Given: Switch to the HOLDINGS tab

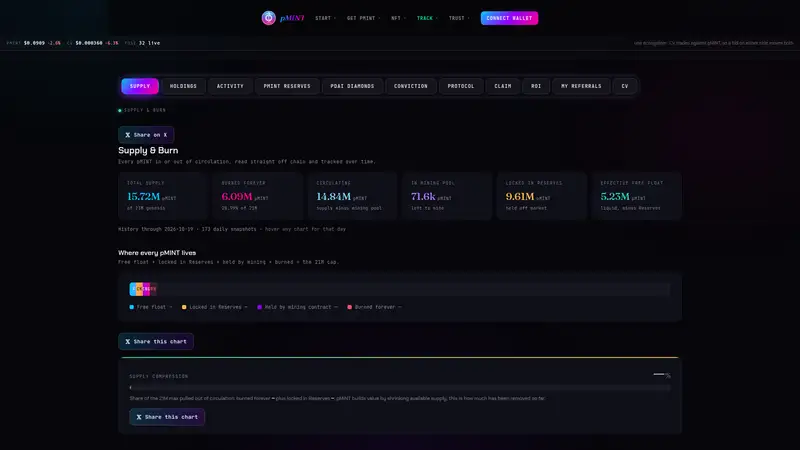Looking at the screenshot, I should tap(183, 86).
